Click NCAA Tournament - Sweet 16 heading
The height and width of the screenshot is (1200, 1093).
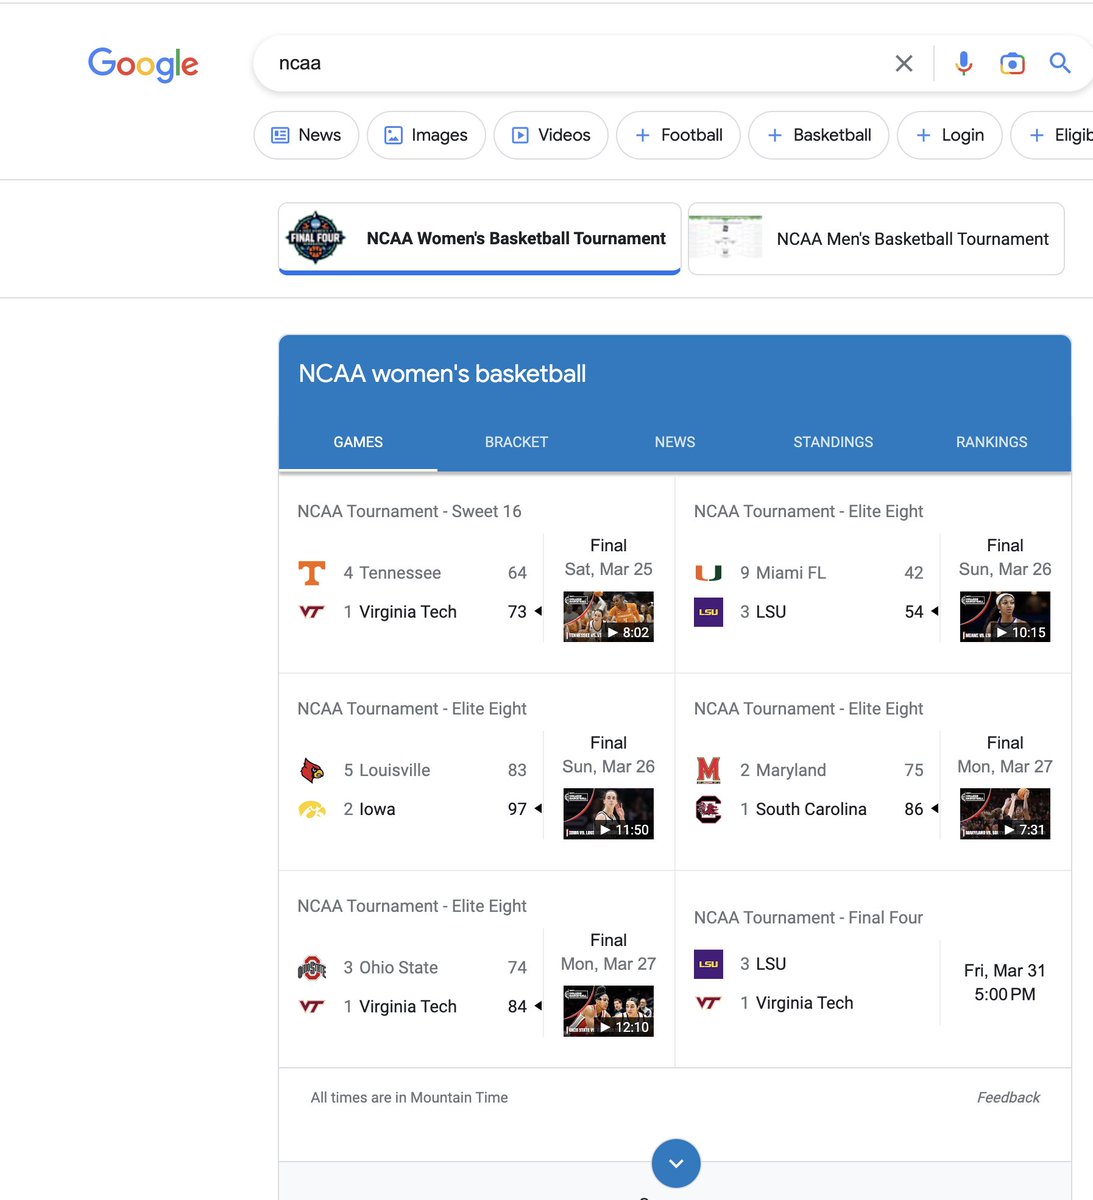point(409,511)
